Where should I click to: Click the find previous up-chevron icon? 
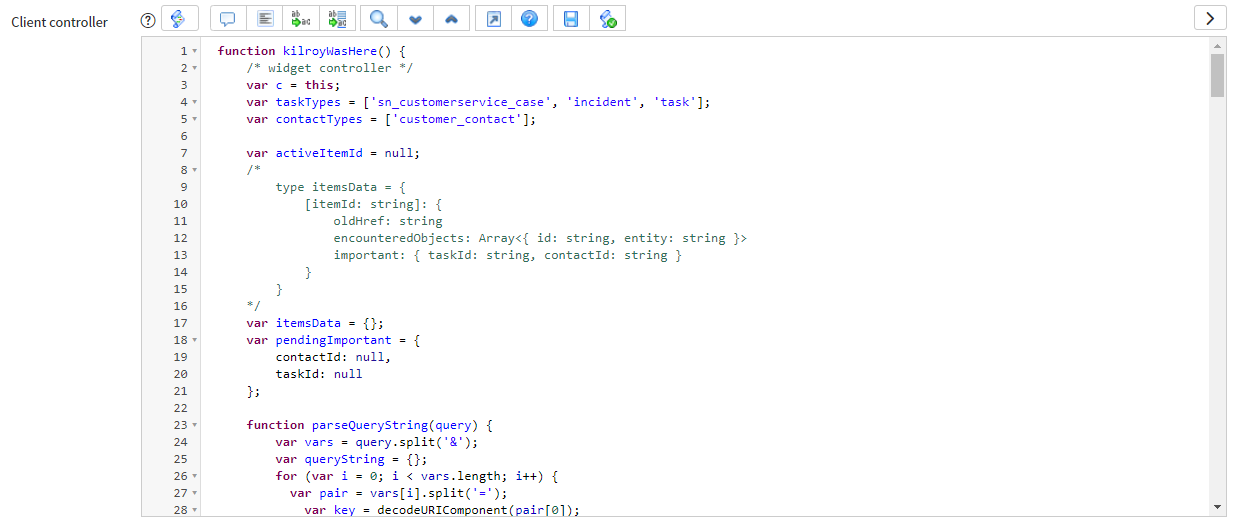click(x=451, y=18)
